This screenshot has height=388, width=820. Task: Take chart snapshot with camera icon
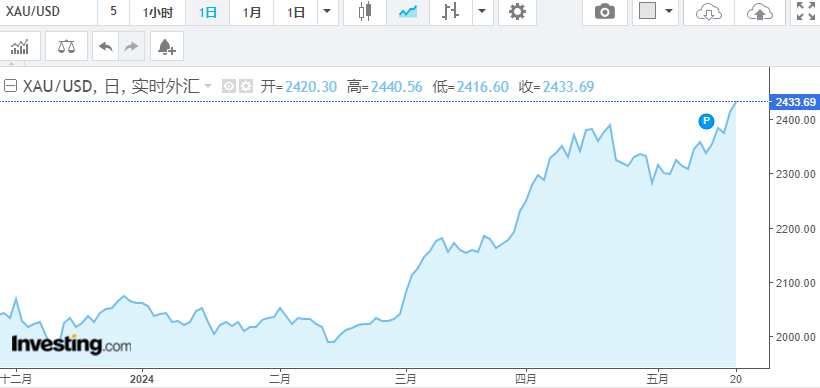click(605, 12)
